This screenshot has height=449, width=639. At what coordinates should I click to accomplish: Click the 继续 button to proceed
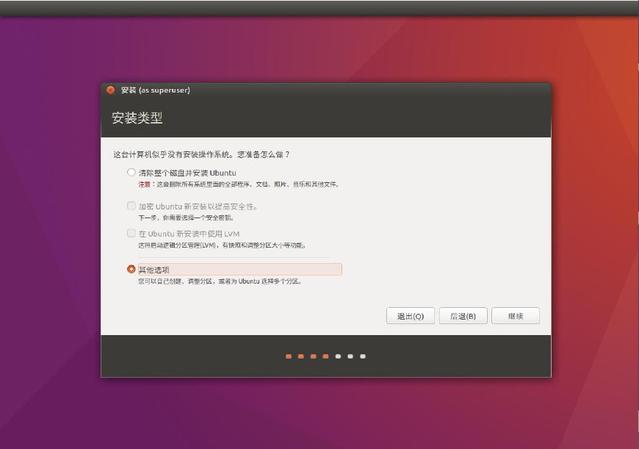(516, 316)
